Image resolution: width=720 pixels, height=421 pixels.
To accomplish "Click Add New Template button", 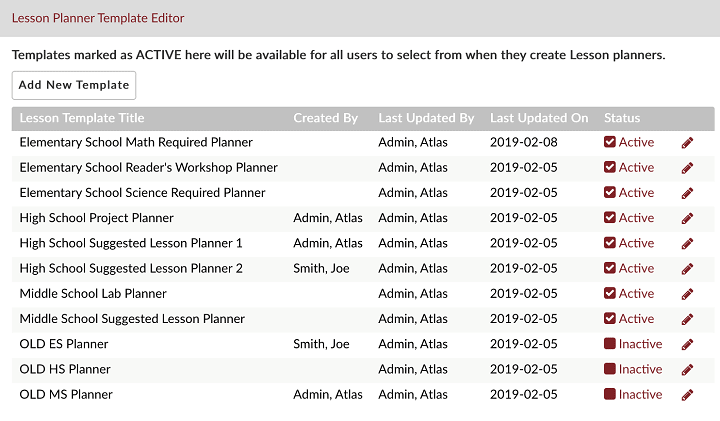I will 74,85.
